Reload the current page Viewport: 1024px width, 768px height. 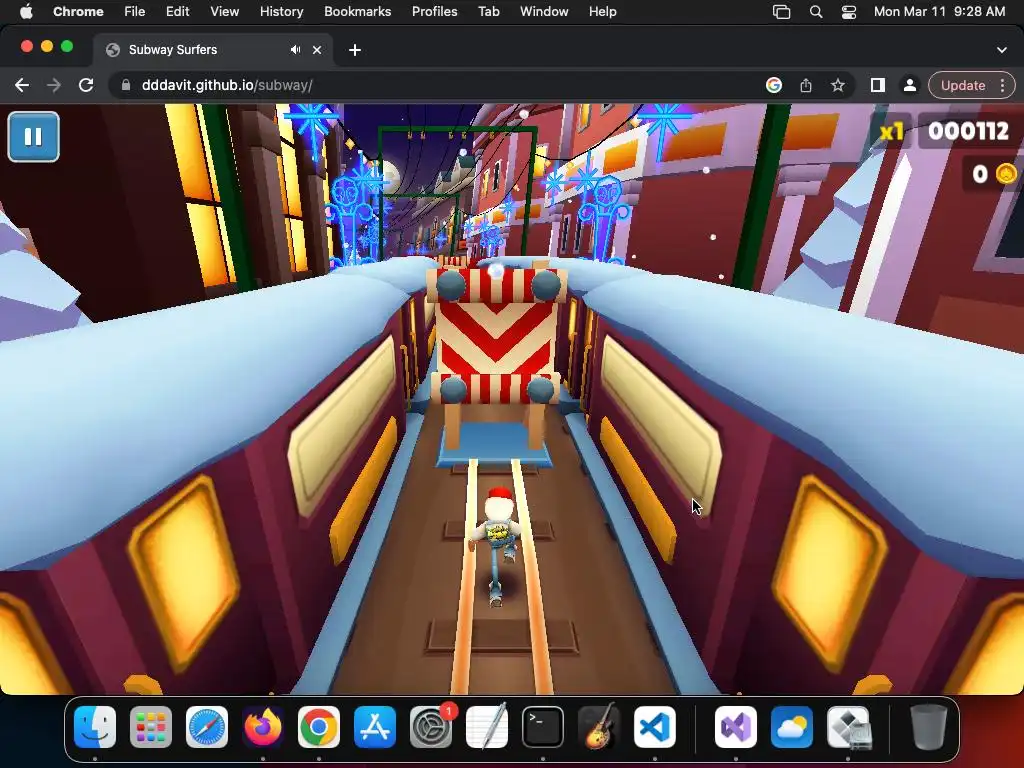tap(86, 86)
